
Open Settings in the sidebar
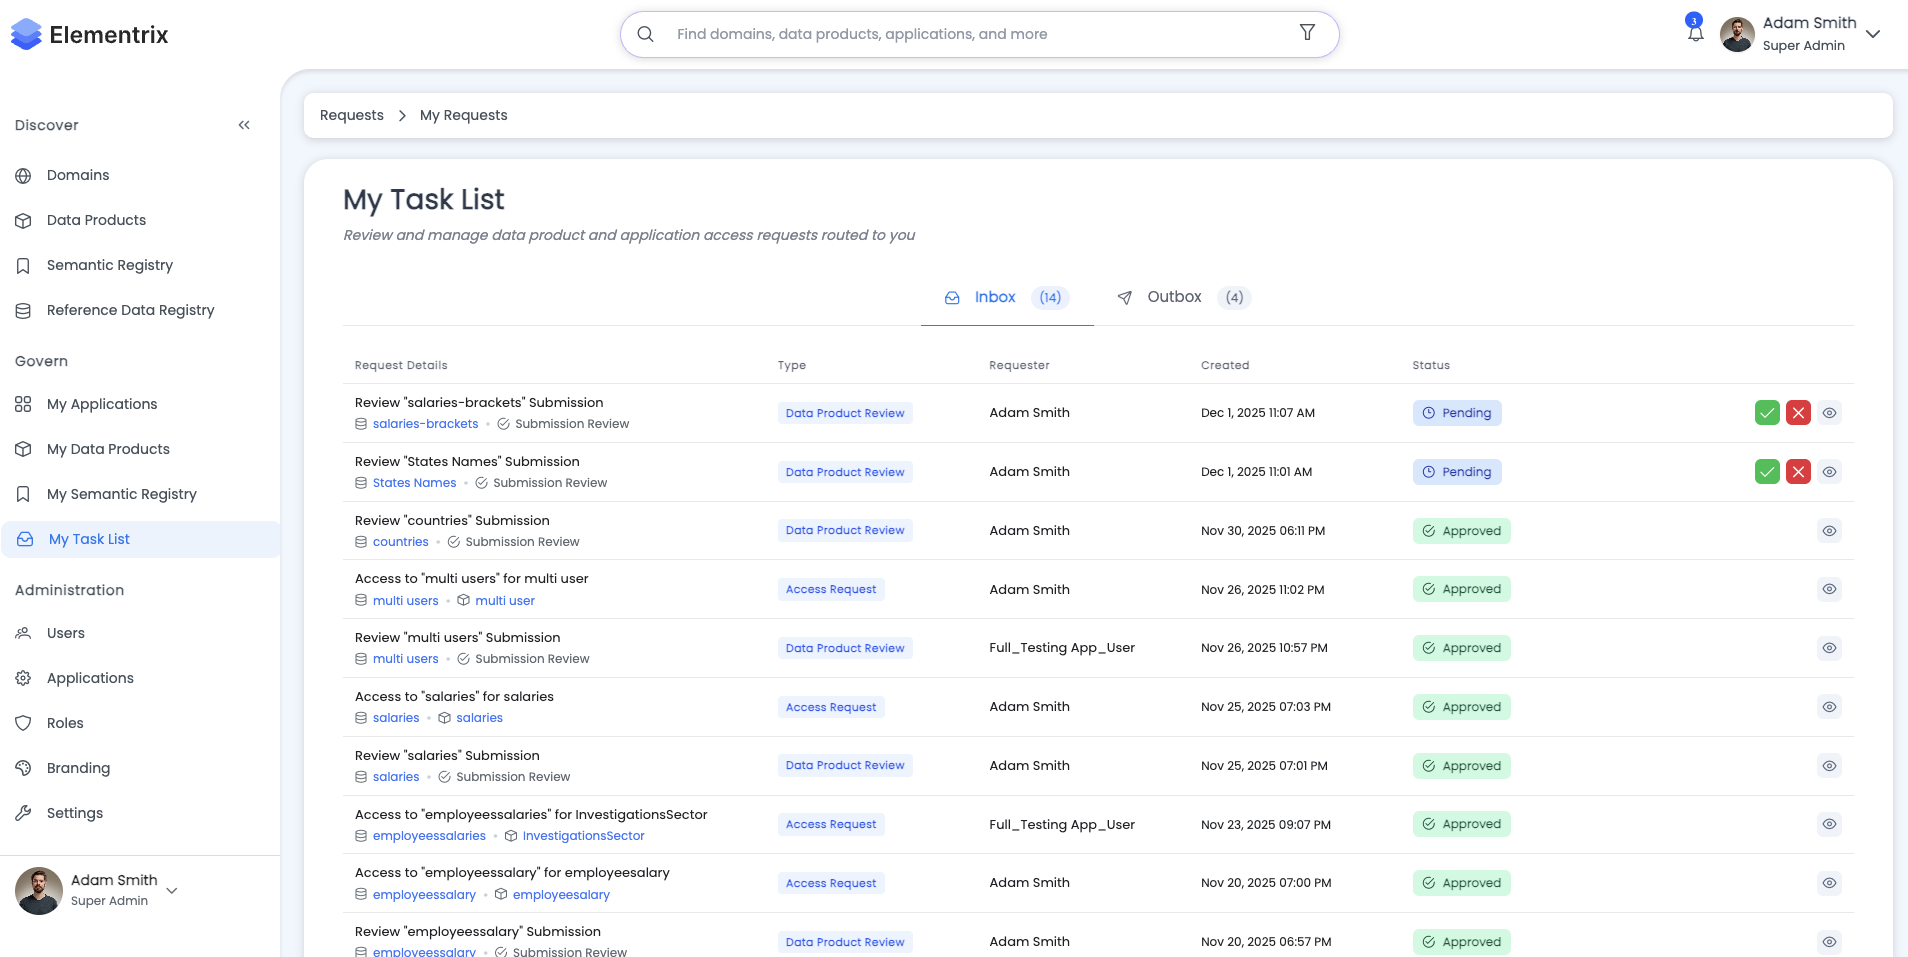75,813
